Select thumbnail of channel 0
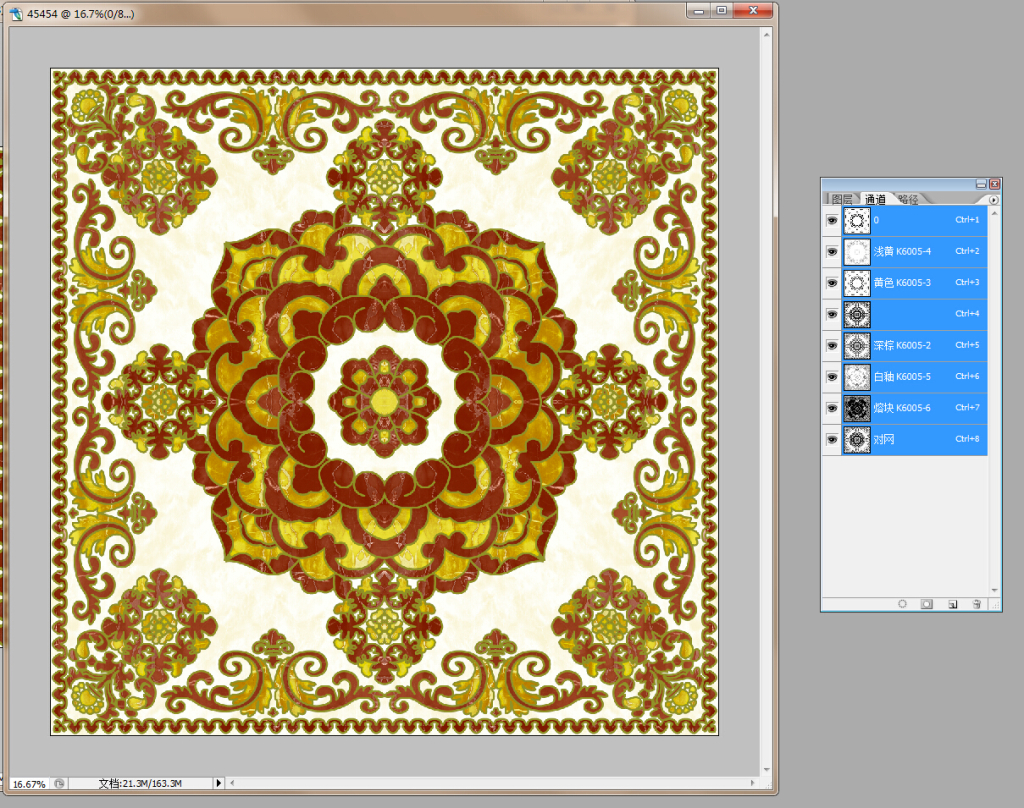 [x=857, y=221]
